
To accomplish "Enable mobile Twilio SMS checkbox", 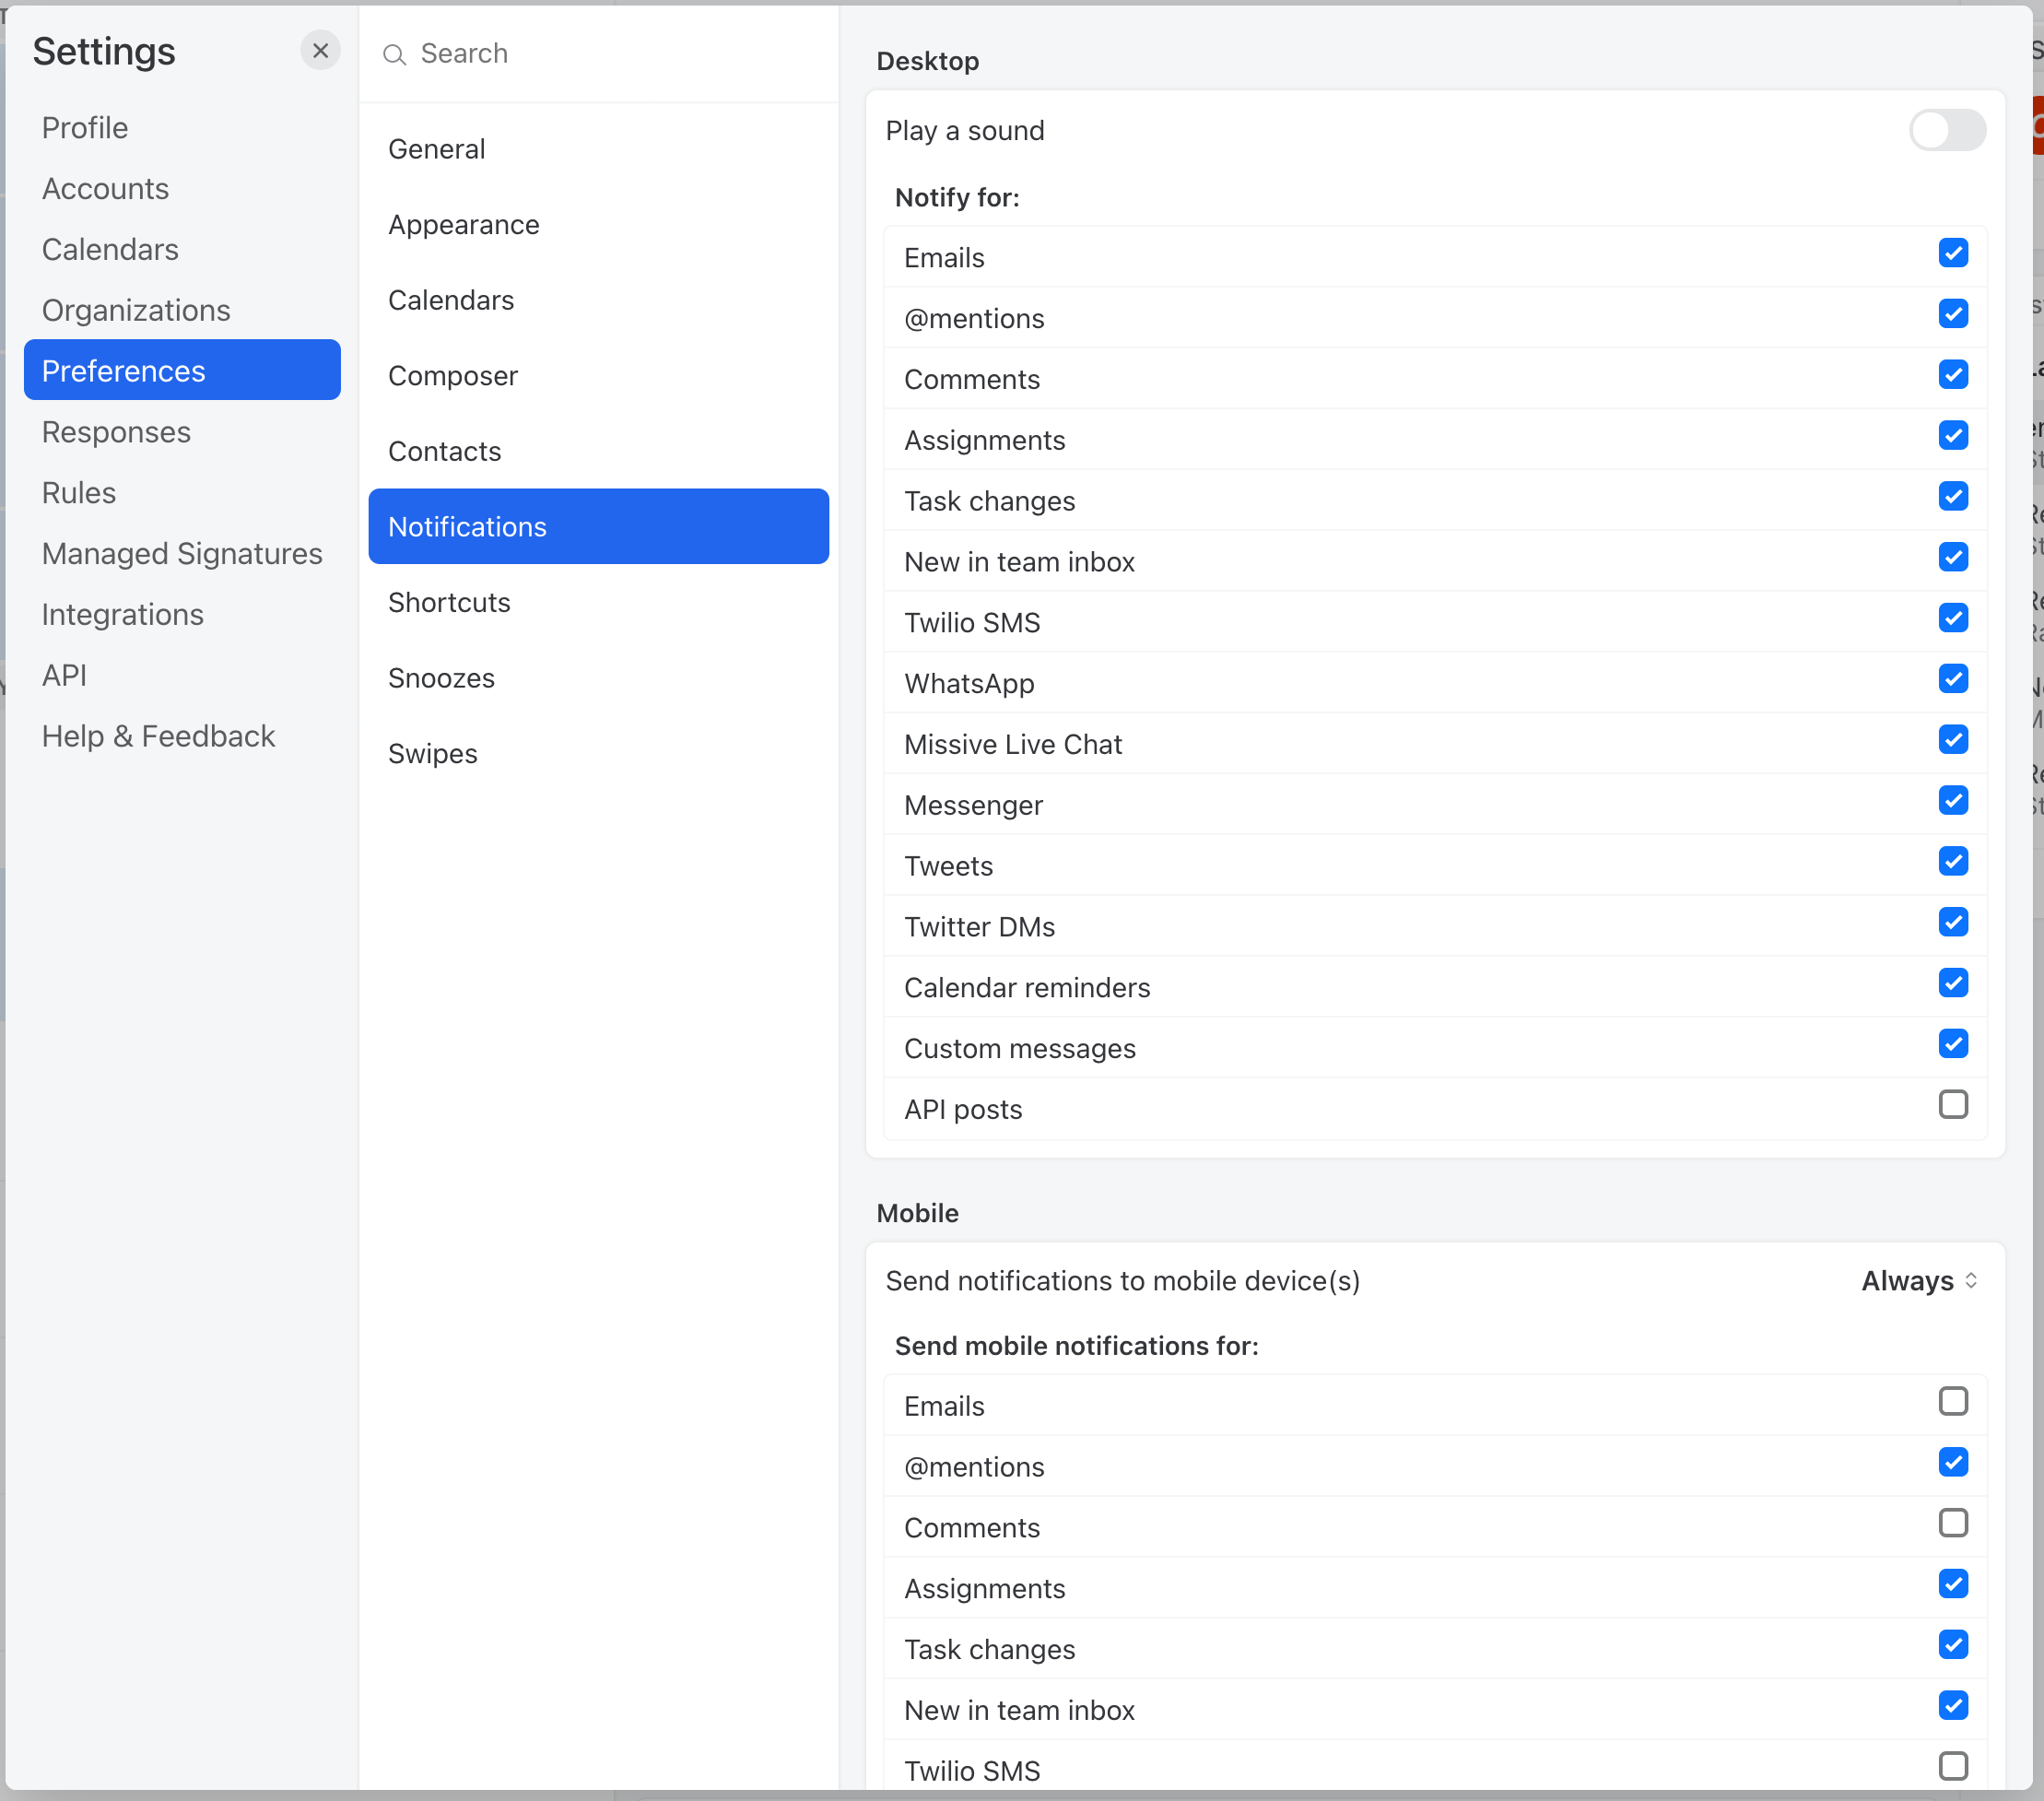I will pyautogui.click(x=1952, y=1765).
